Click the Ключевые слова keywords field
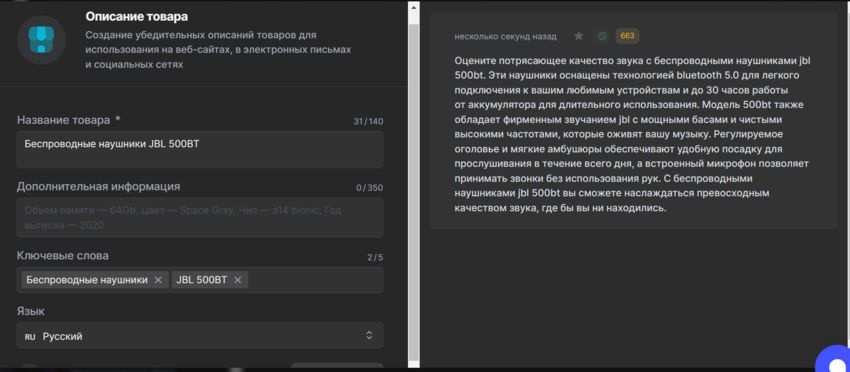 pos(200,280)
